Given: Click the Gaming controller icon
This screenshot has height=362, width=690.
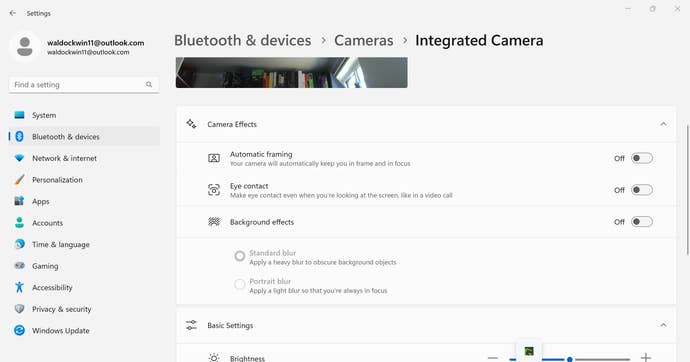Looking at the screenshot, I should click(19, 266).
